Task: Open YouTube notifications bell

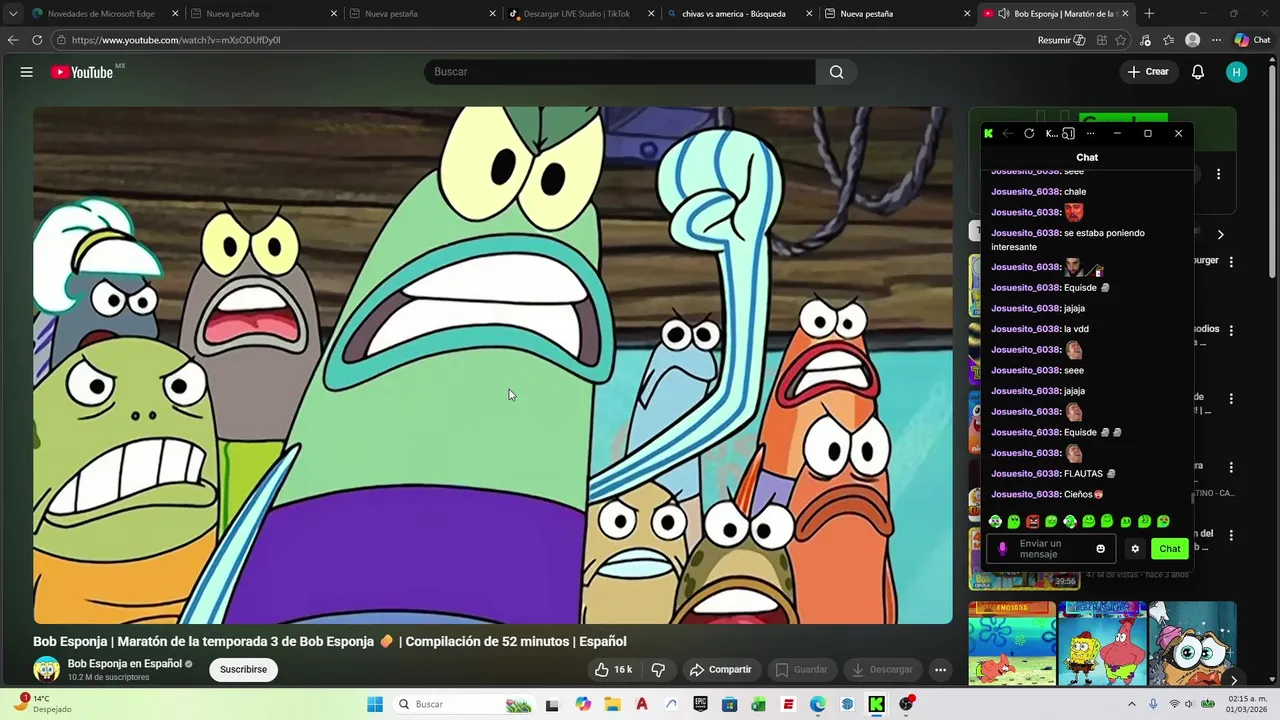Action: click(x=1198, y=72)
